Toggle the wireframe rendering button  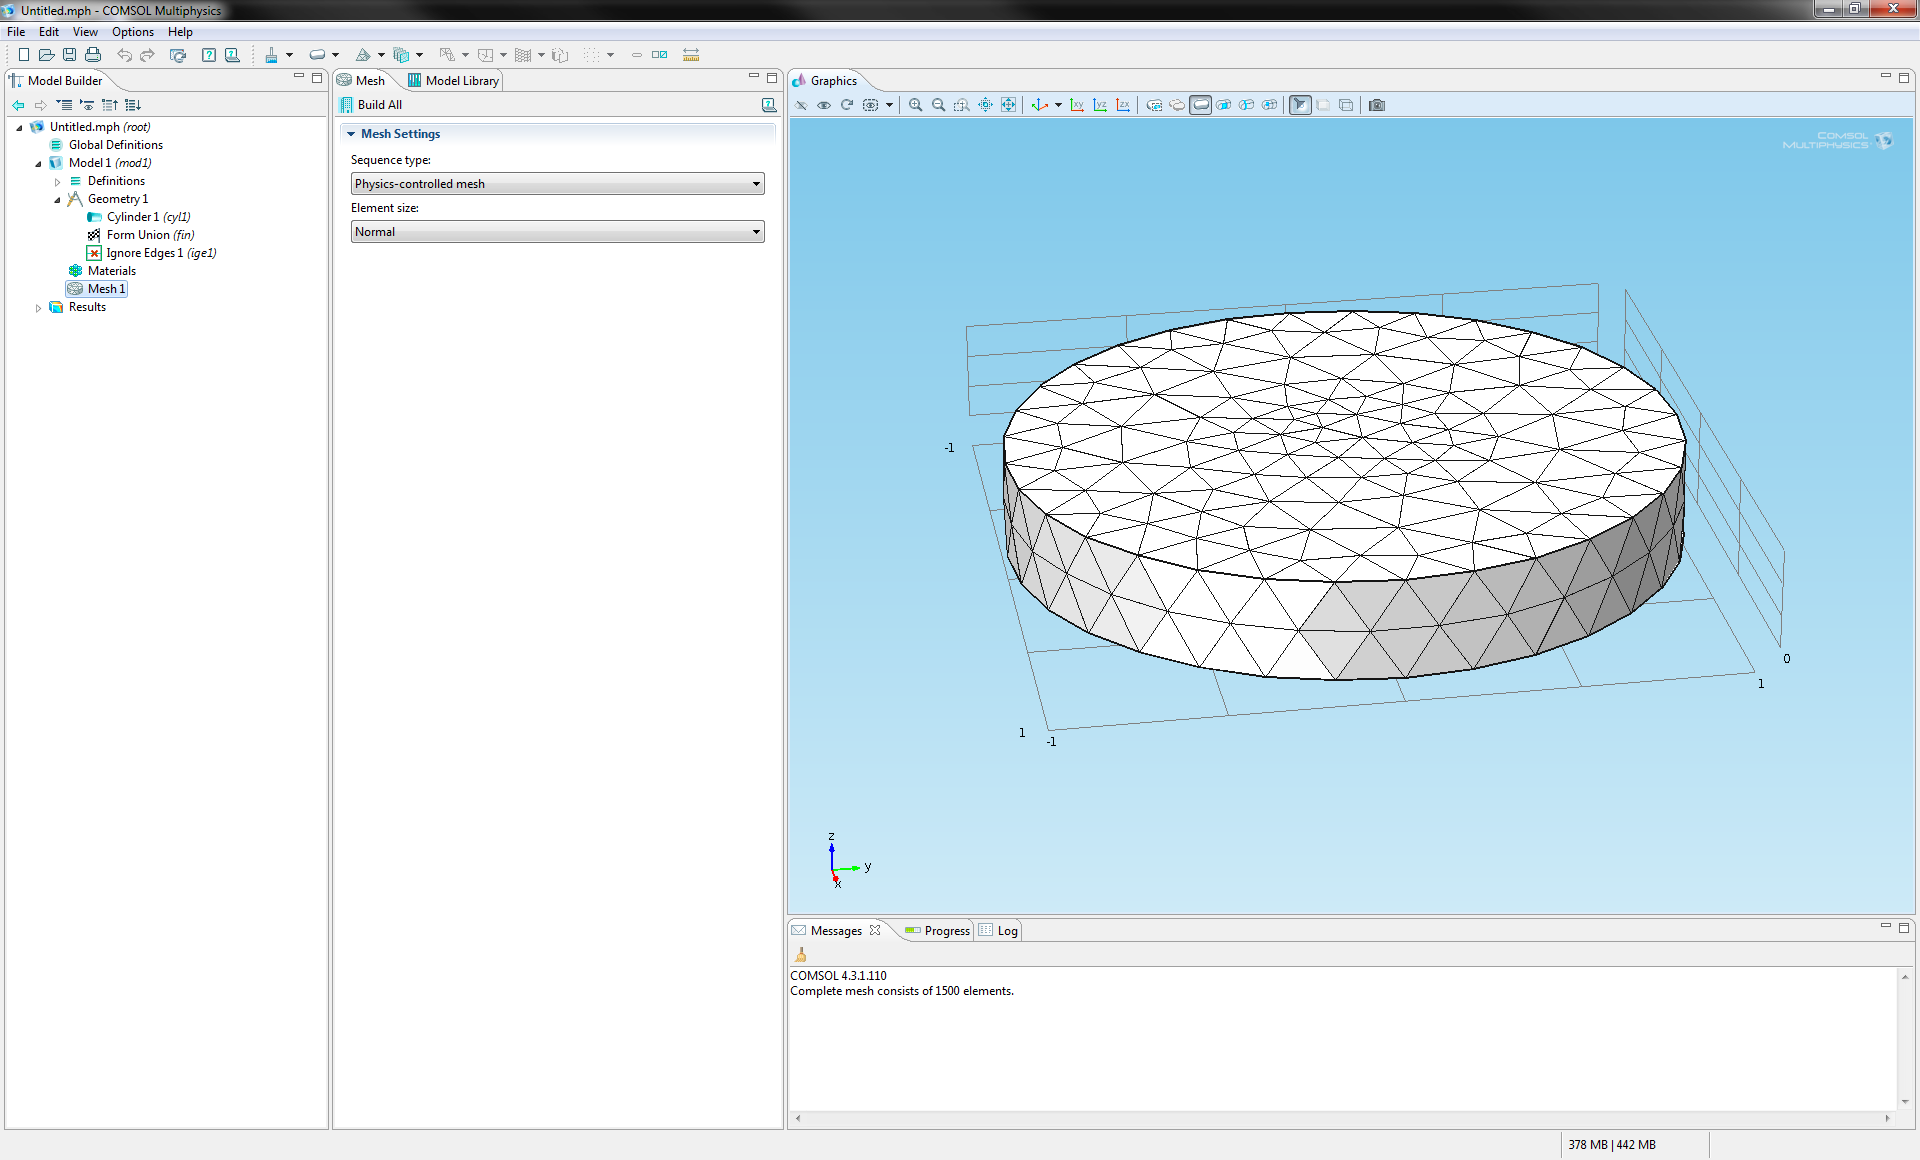[x=1346, y=105]
